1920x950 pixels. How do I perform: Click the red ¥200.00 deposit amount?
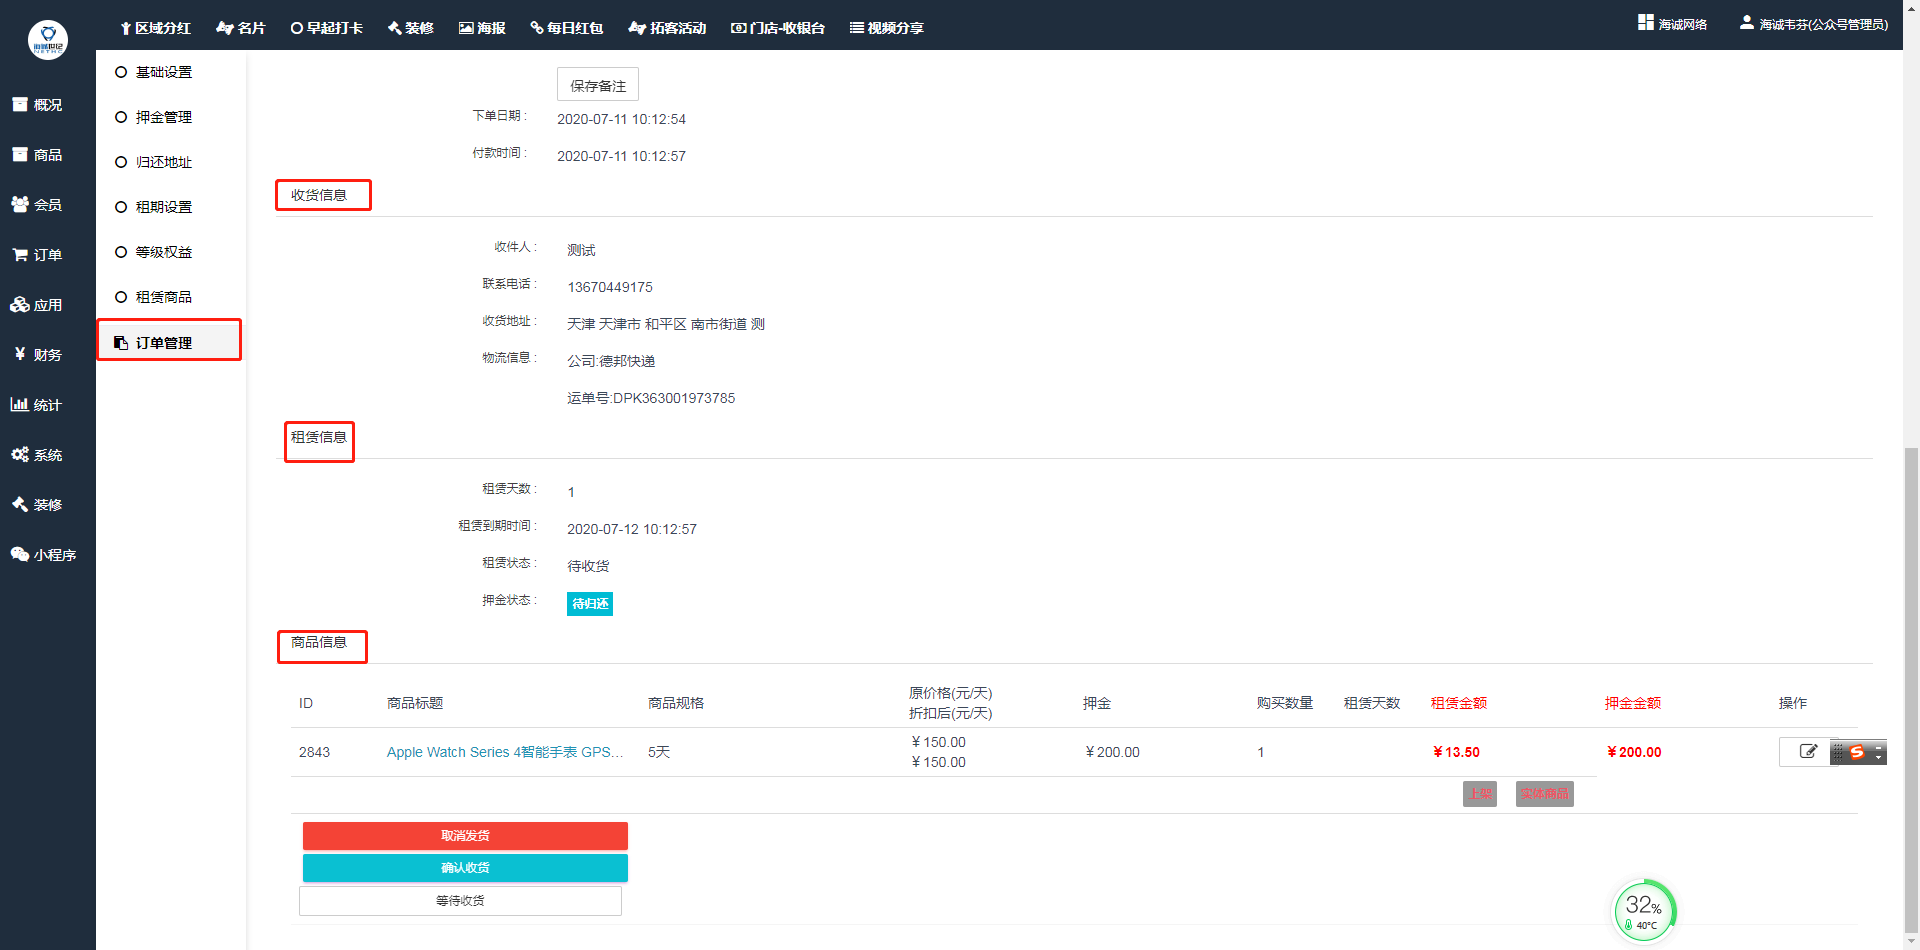[x=1634, y=752]
